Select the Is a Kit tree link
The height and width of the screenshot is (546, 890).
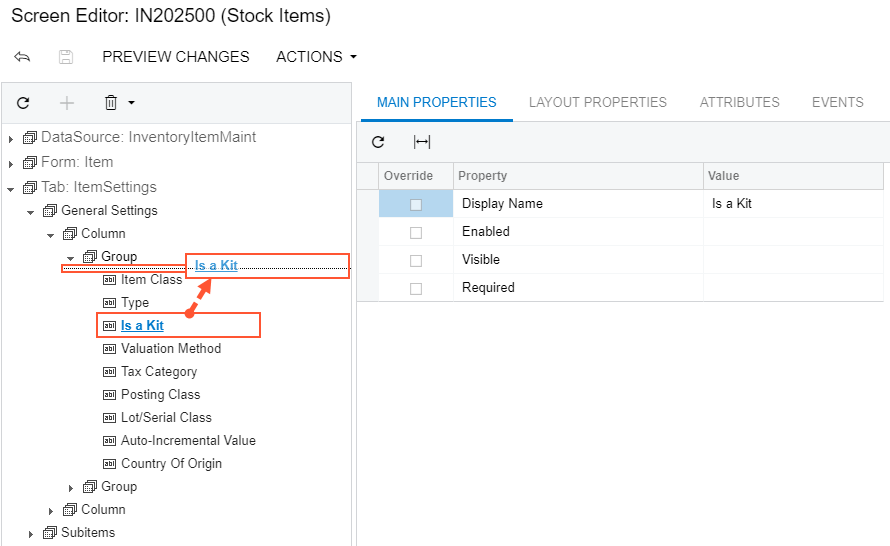click(142, 325)
